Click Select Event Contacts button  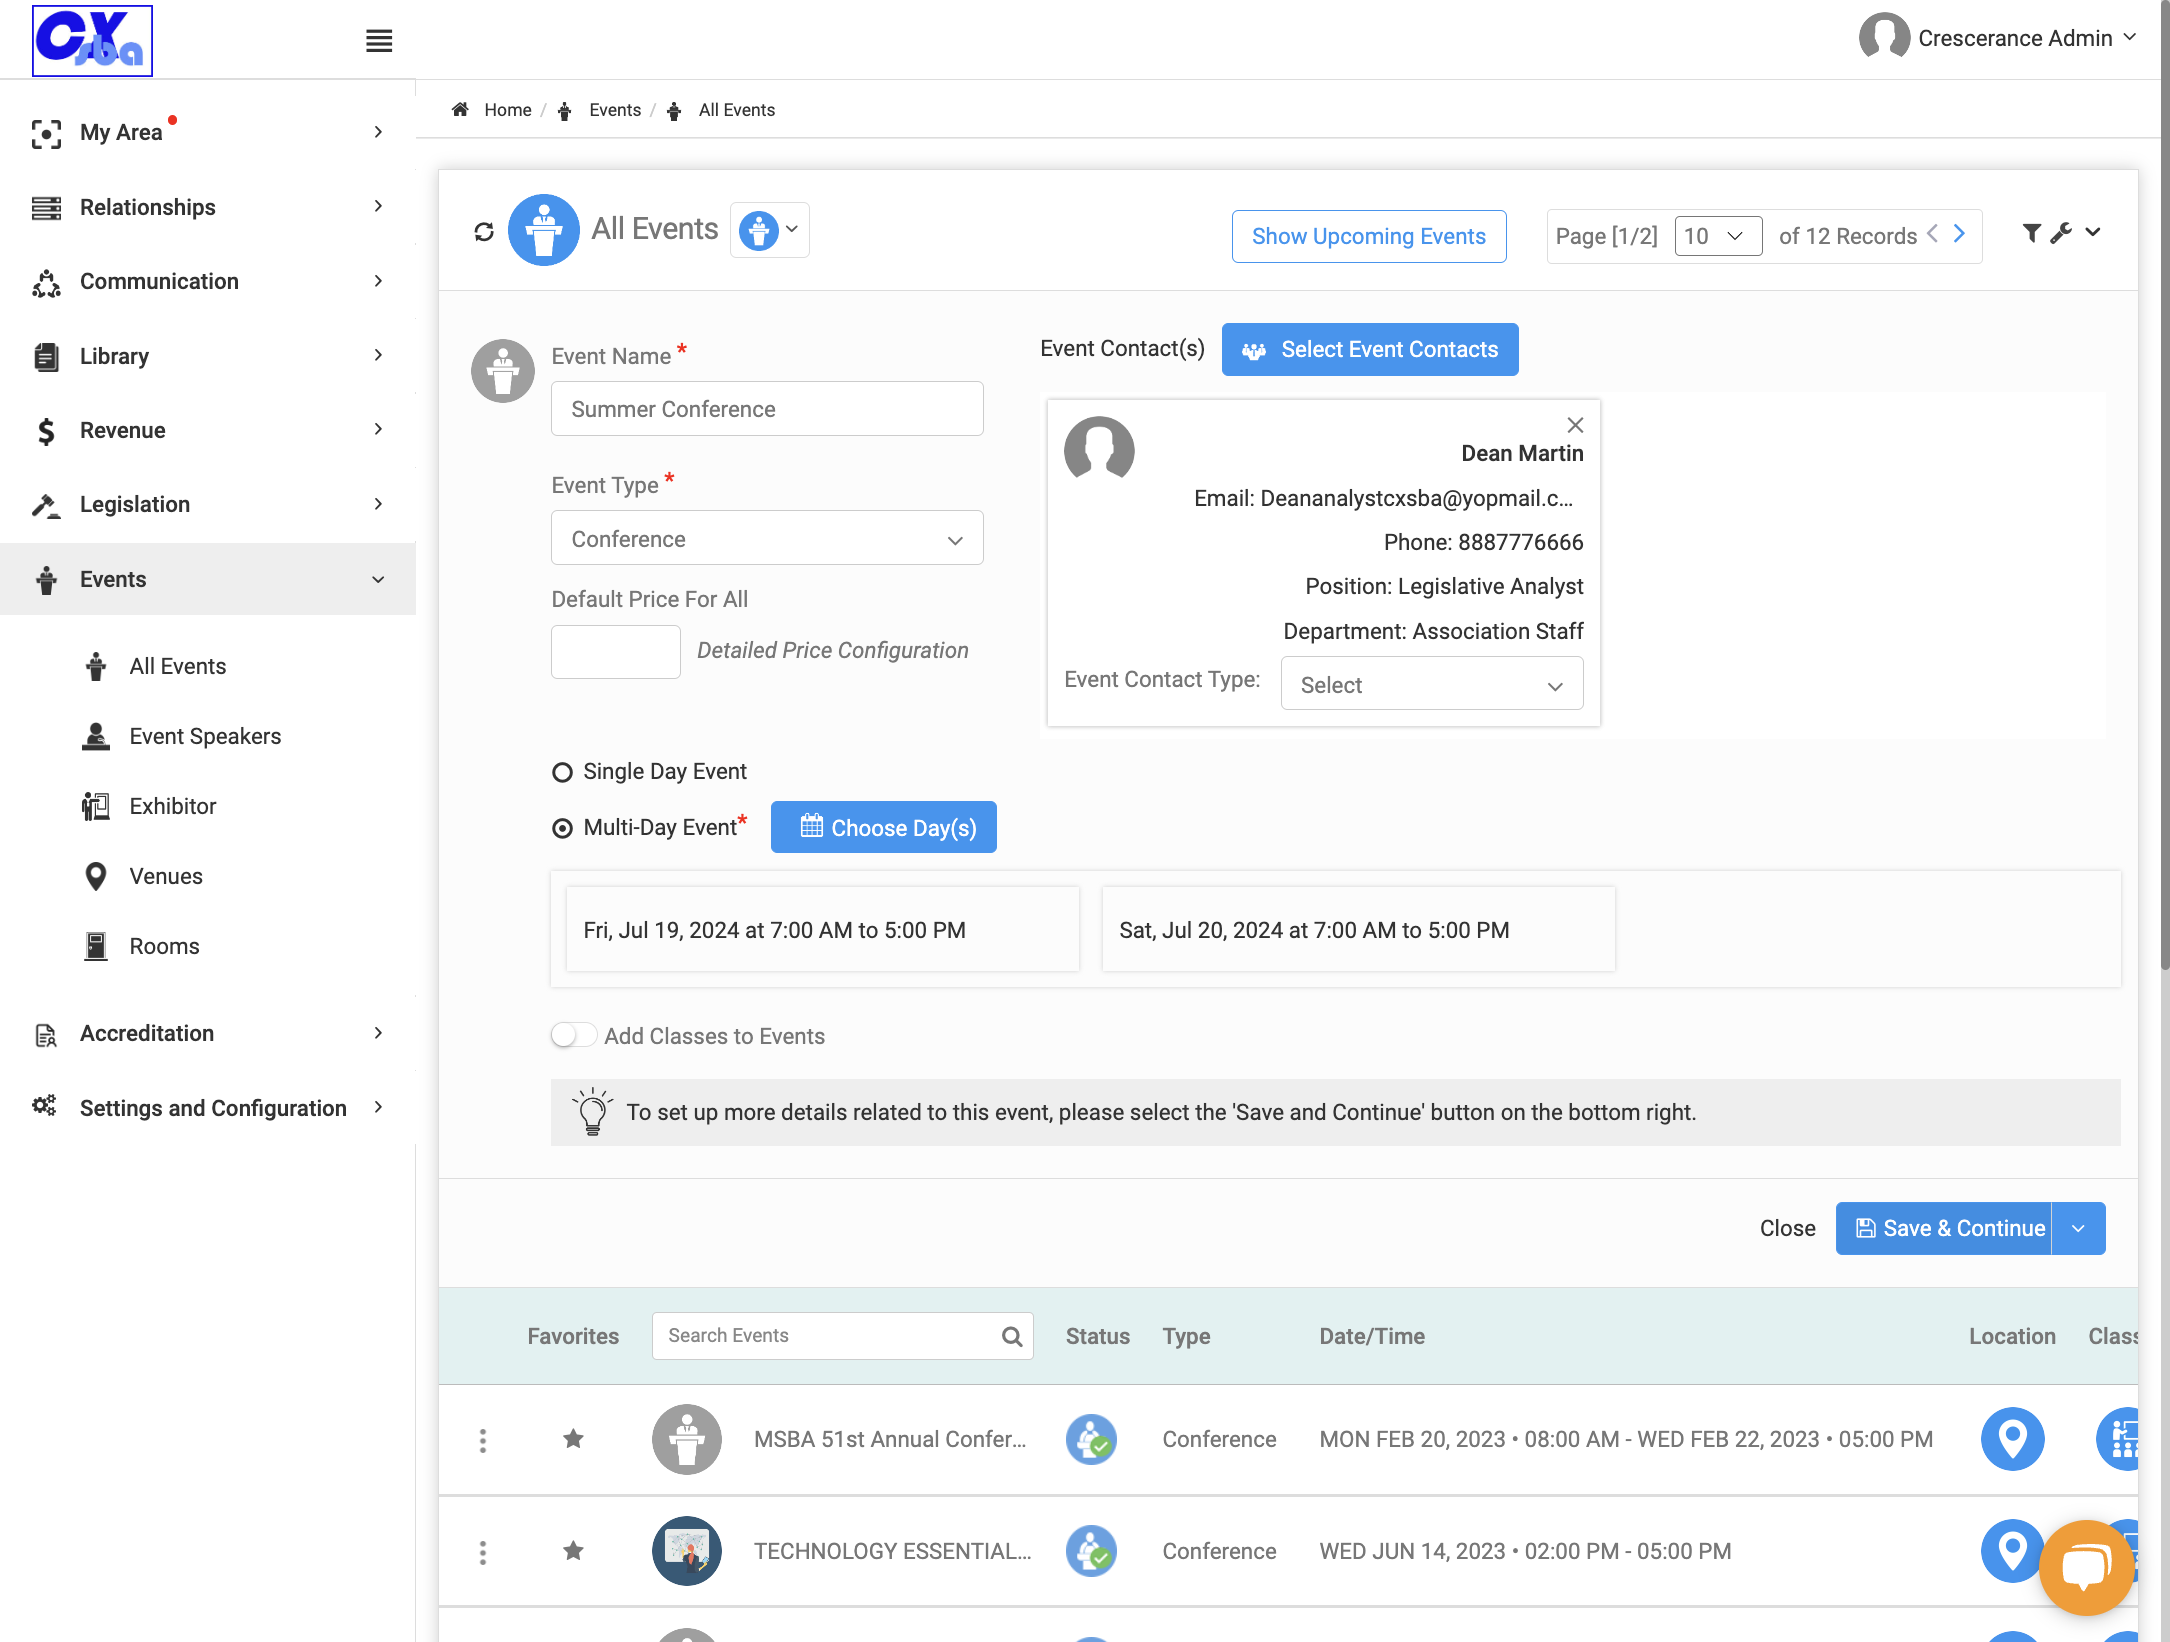click(x=1369, y=349)
